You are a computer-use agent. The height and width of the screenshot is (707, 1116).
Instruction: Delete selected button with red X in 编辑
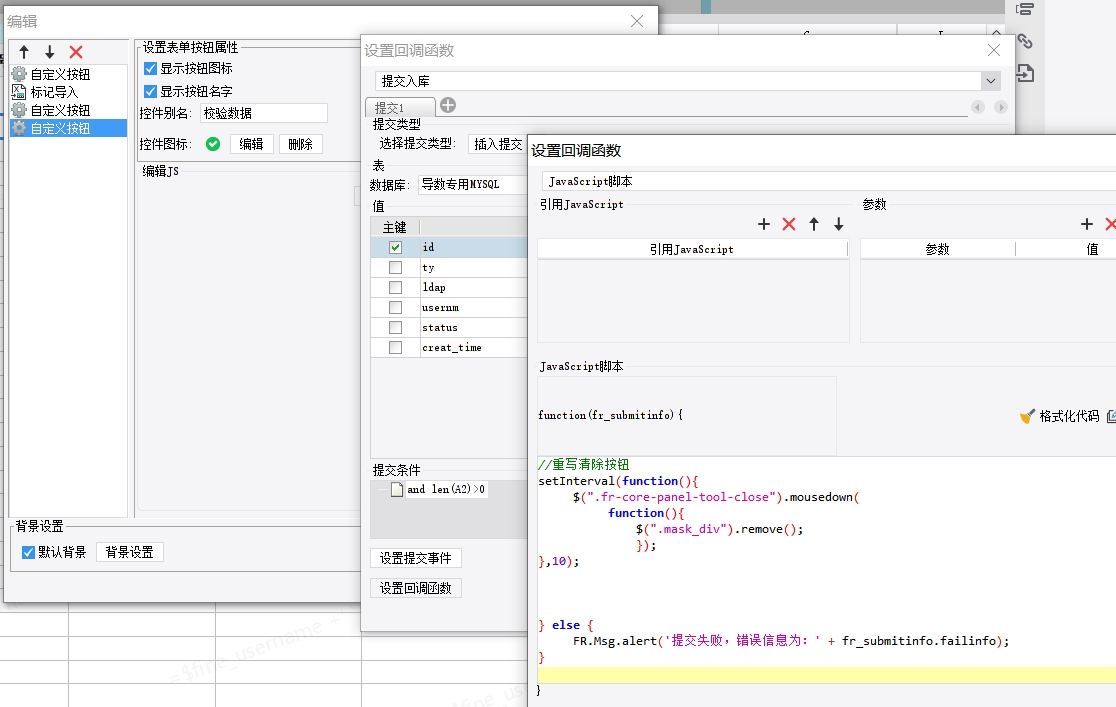(x=76, y=52)
